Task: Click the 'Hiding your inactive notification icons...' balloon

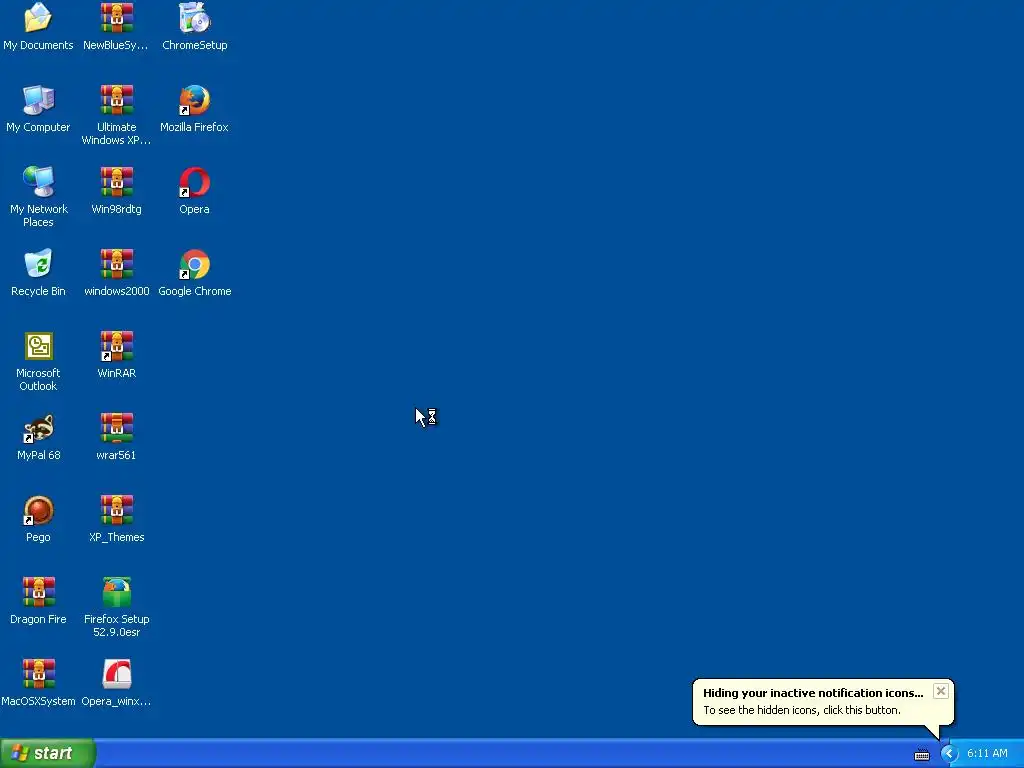Action: point(823,702)
